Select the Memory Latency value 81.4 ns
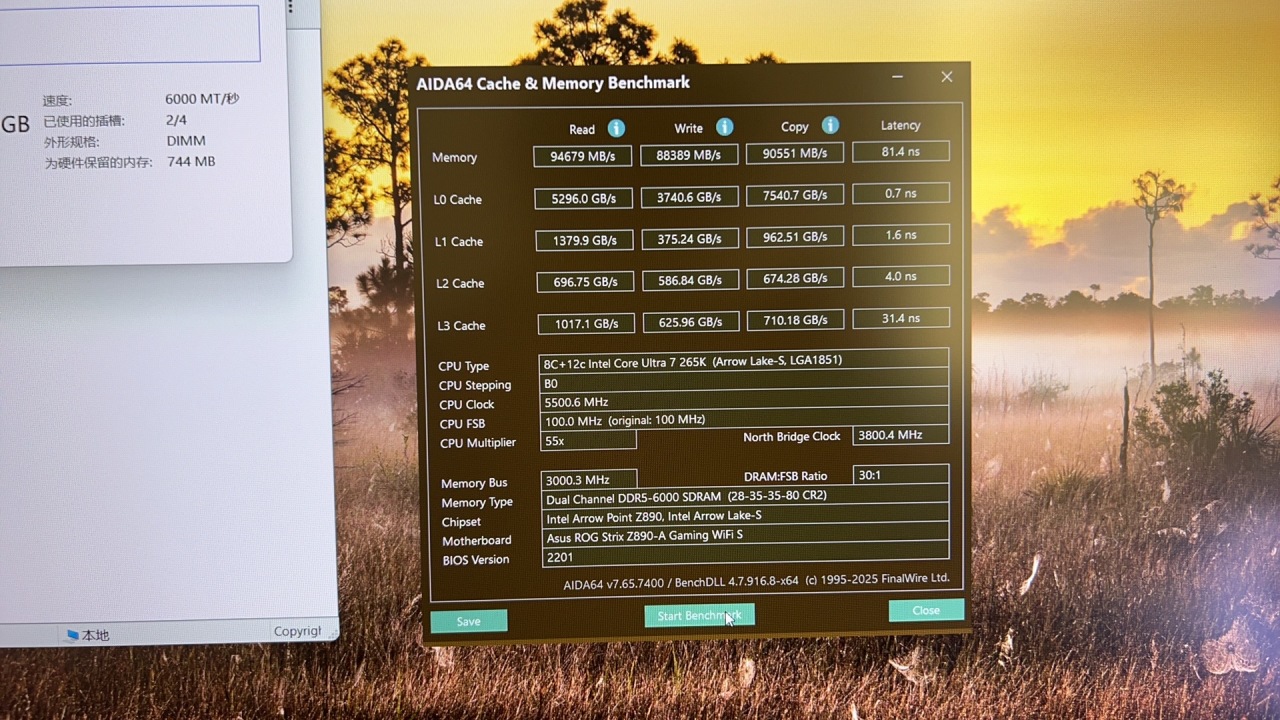This screenshot has height=720, width=1280. pos(901,151)
